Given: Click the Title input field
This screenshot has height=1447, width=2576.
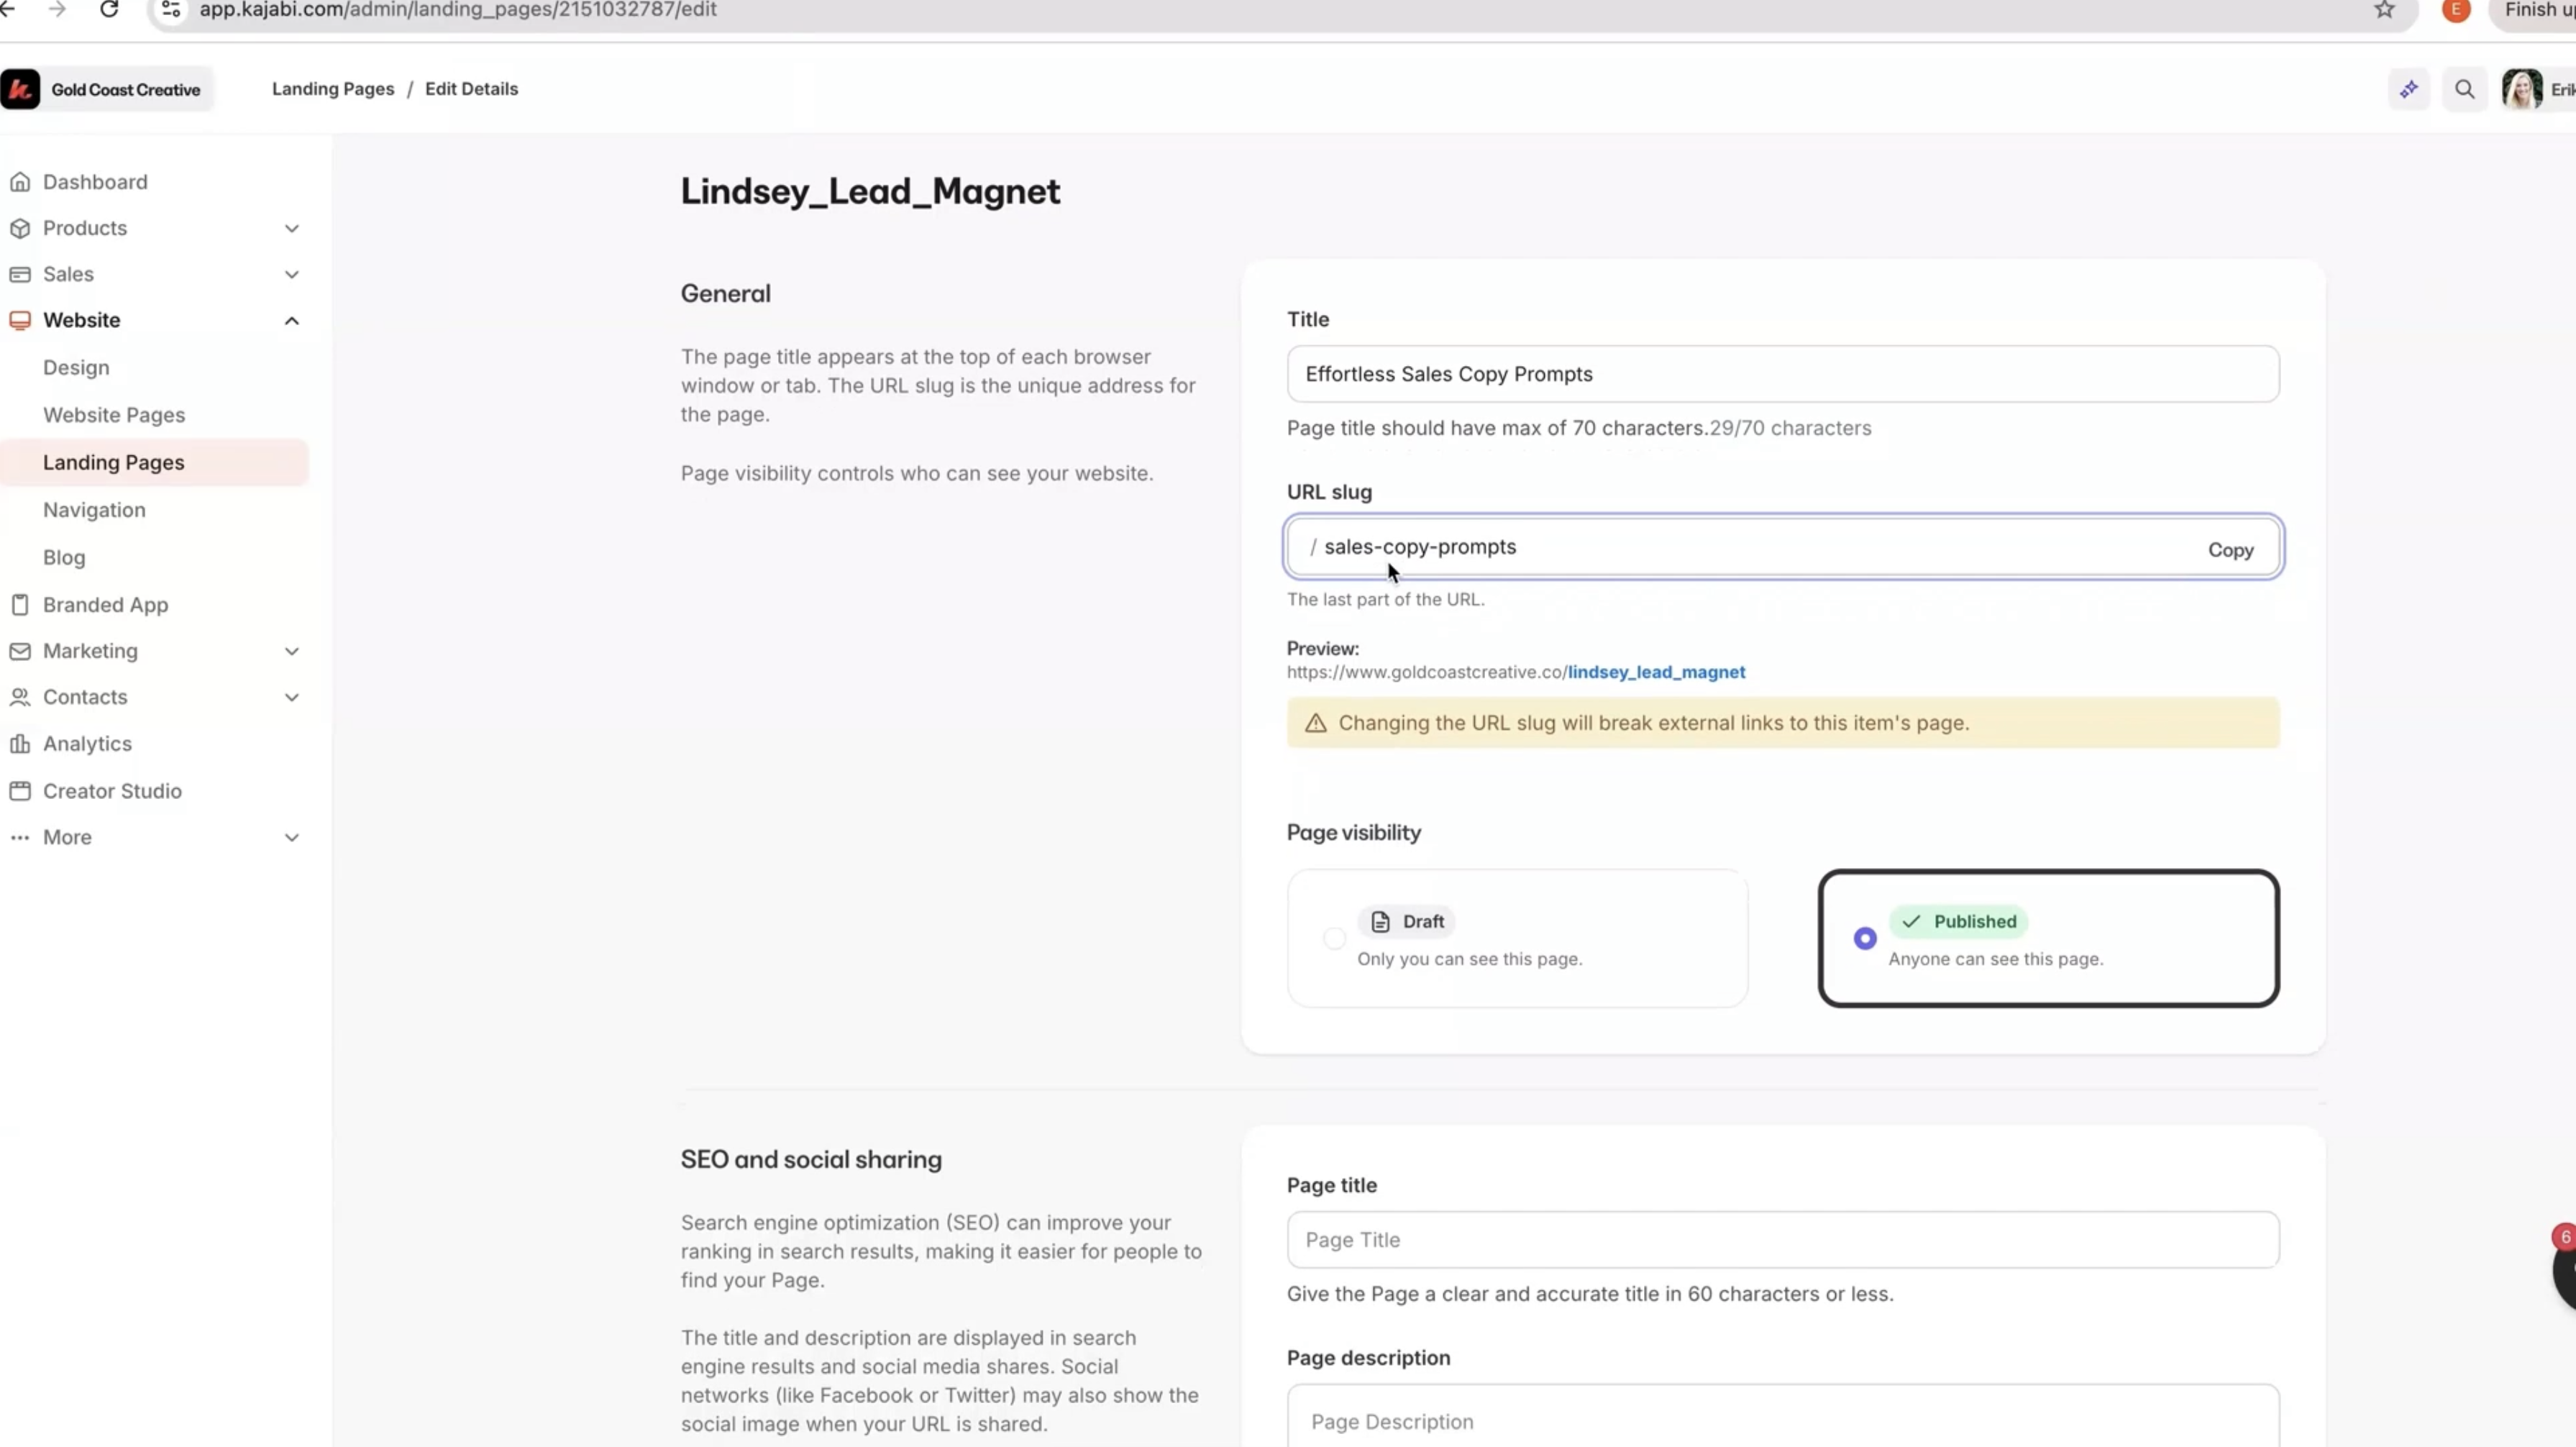Looking at the screenshot, I should [x=1782, y=374].
